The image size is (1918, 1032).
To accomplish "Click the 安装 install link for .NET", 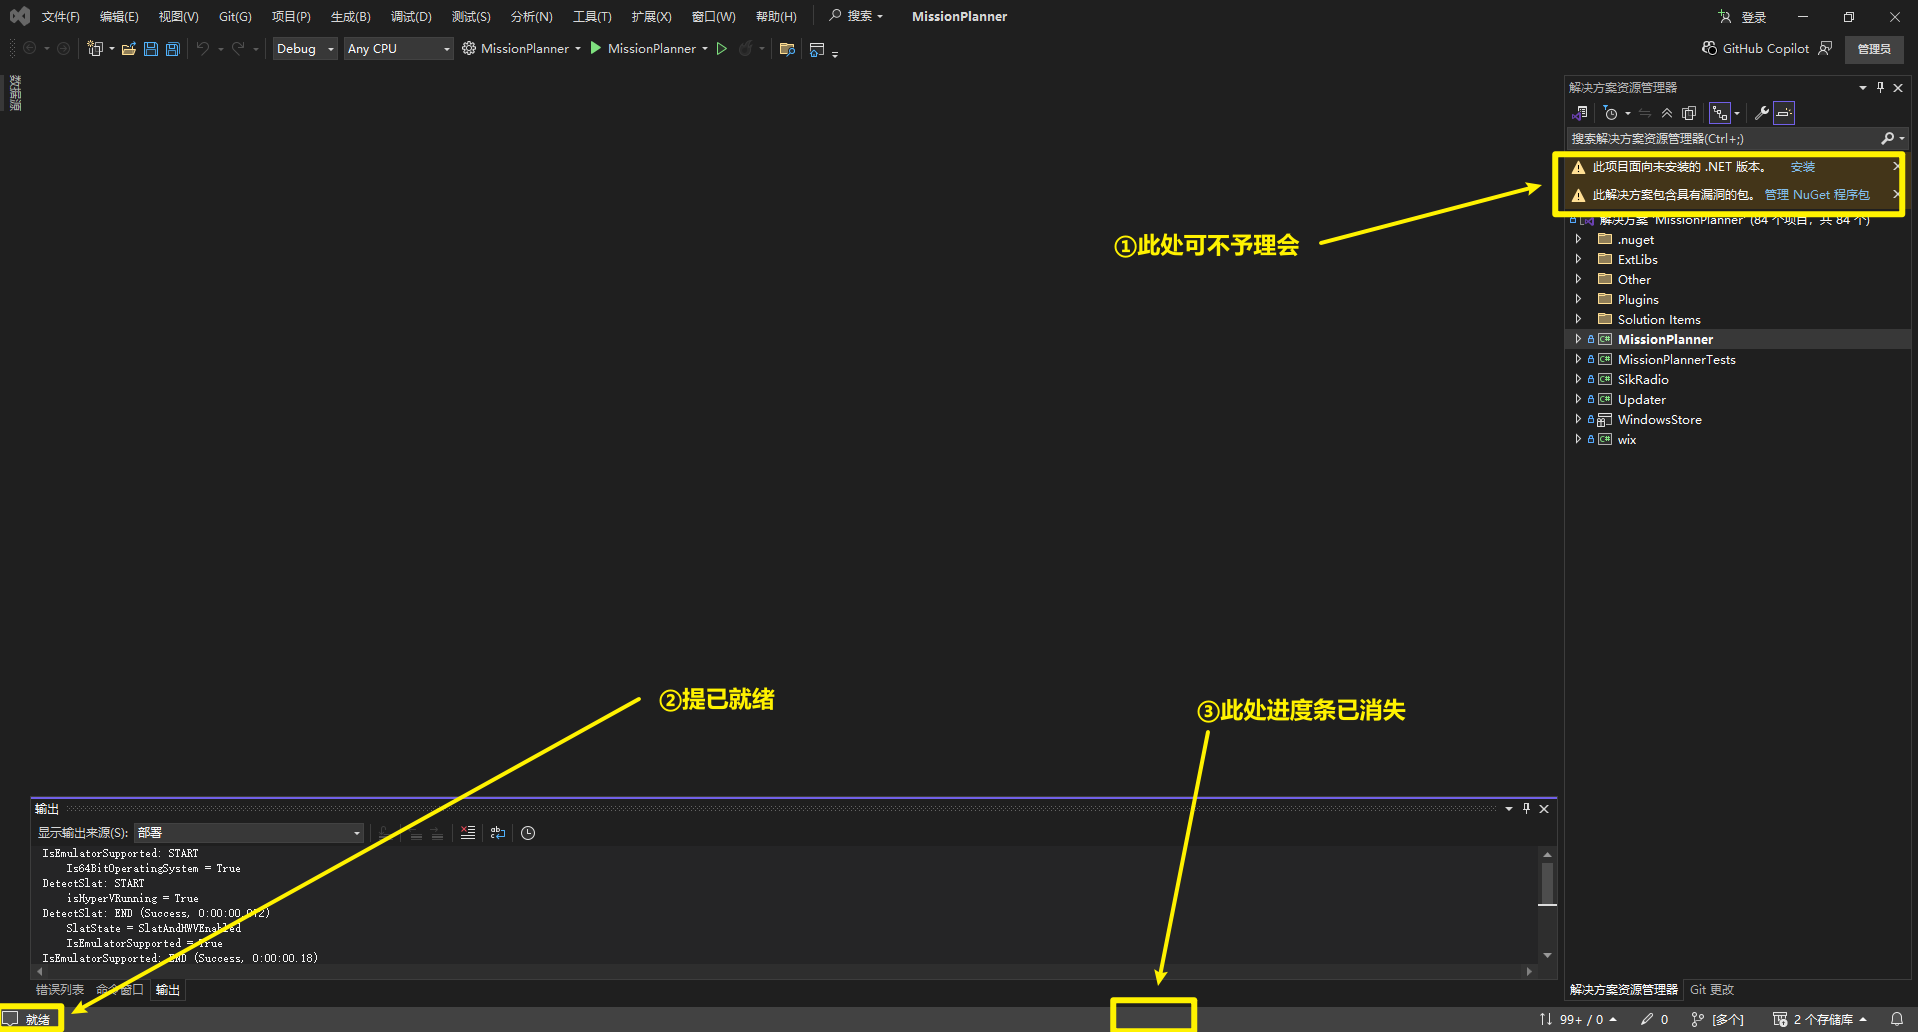I will tap(1802, 167).
